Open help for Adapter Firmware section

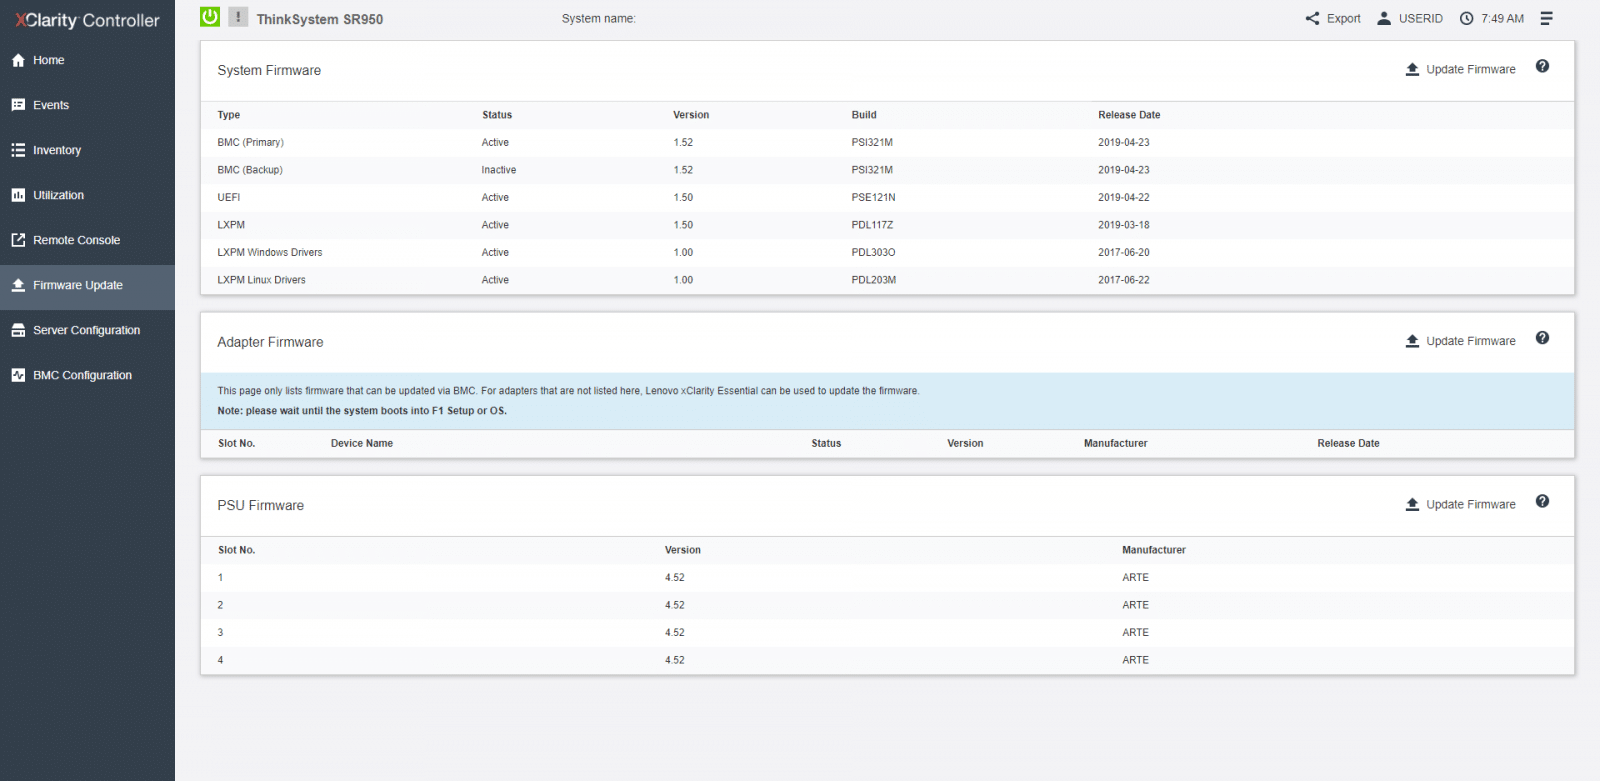[1542, 338]
